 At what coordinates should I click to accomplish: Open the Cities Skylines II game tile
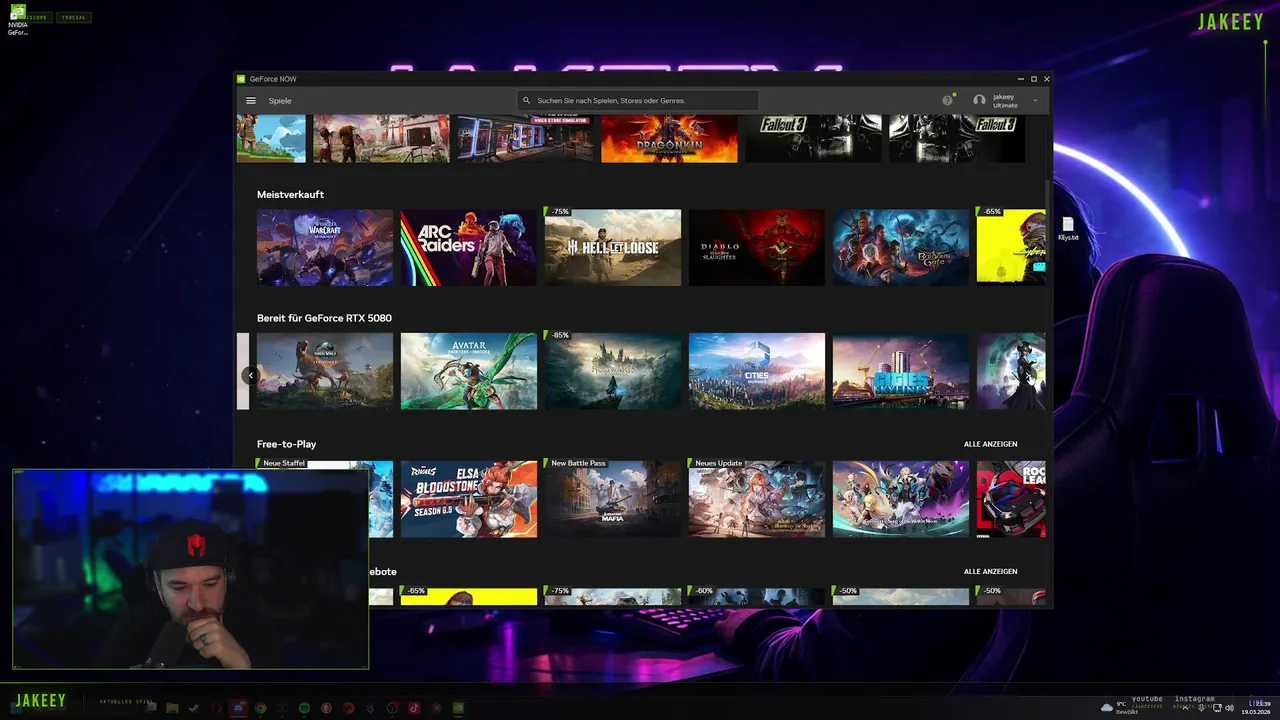(x=757, y=371)
